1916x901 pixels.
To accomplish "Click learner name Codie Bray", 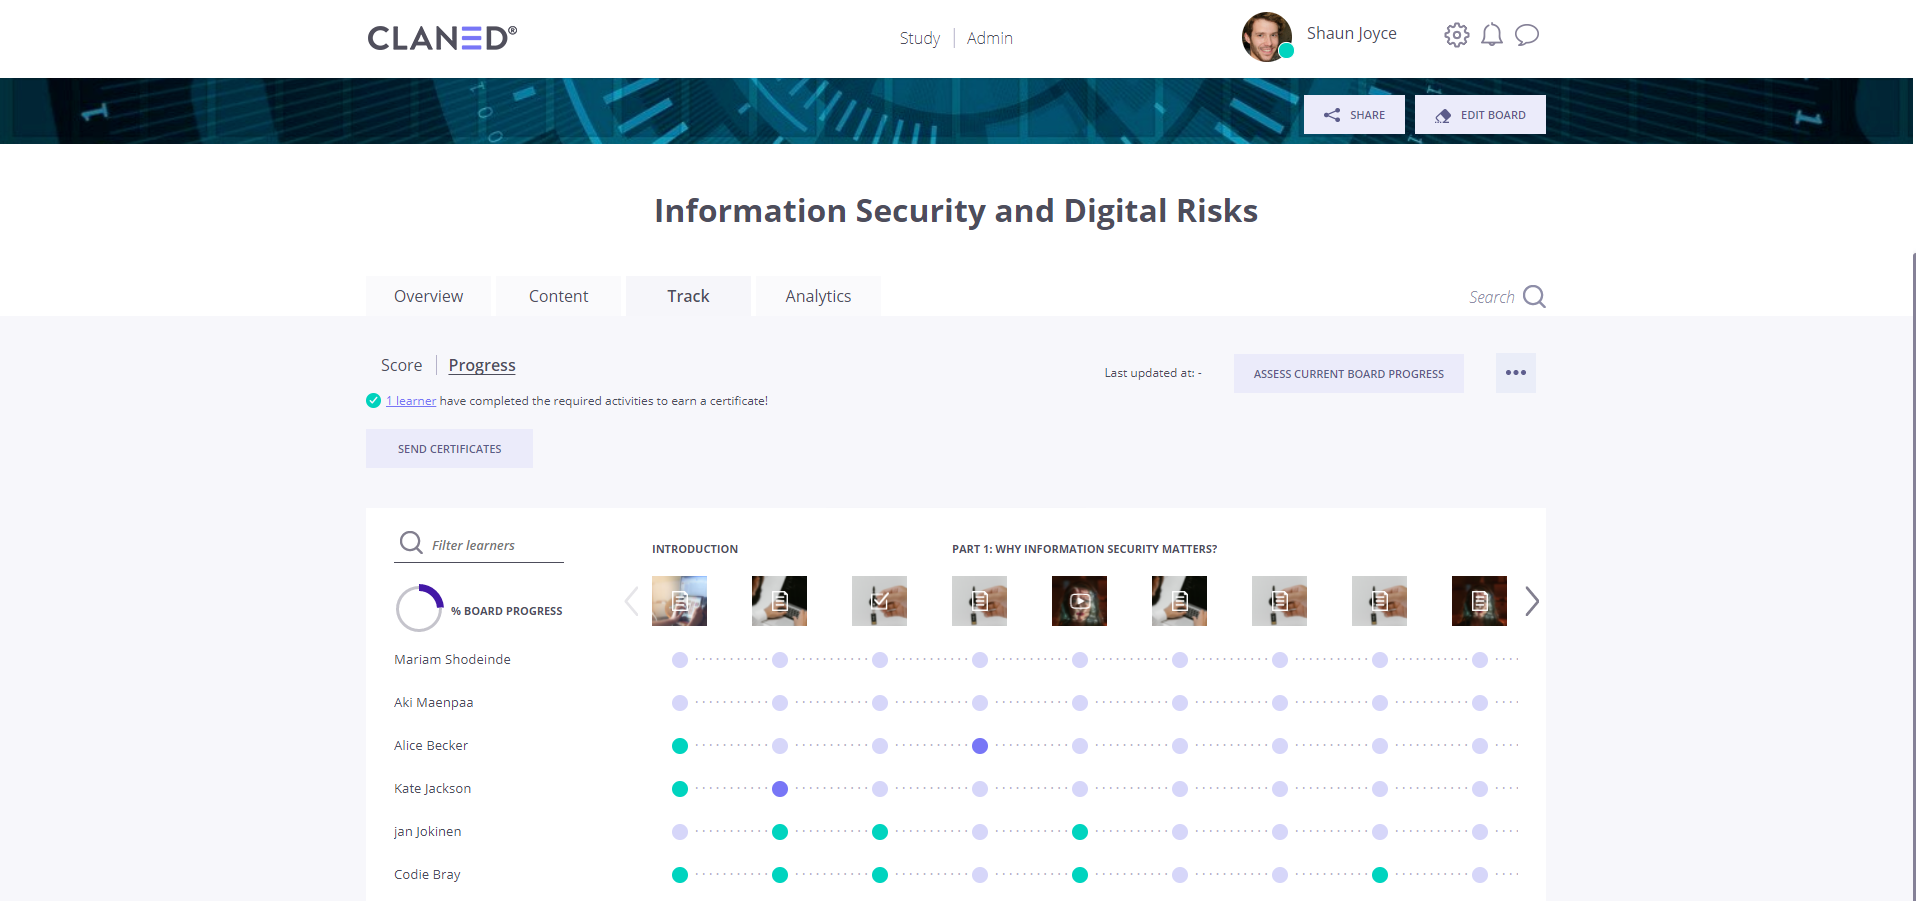I will (427, 874).
